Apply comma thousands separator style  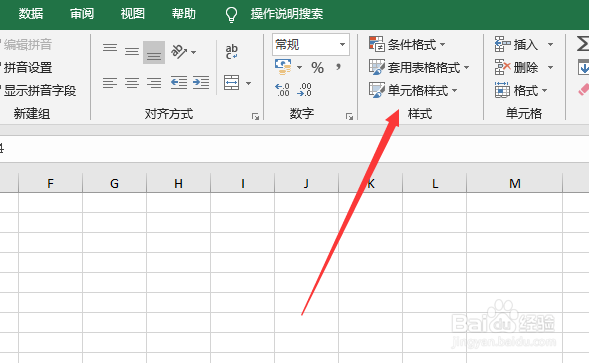[338, 67]
